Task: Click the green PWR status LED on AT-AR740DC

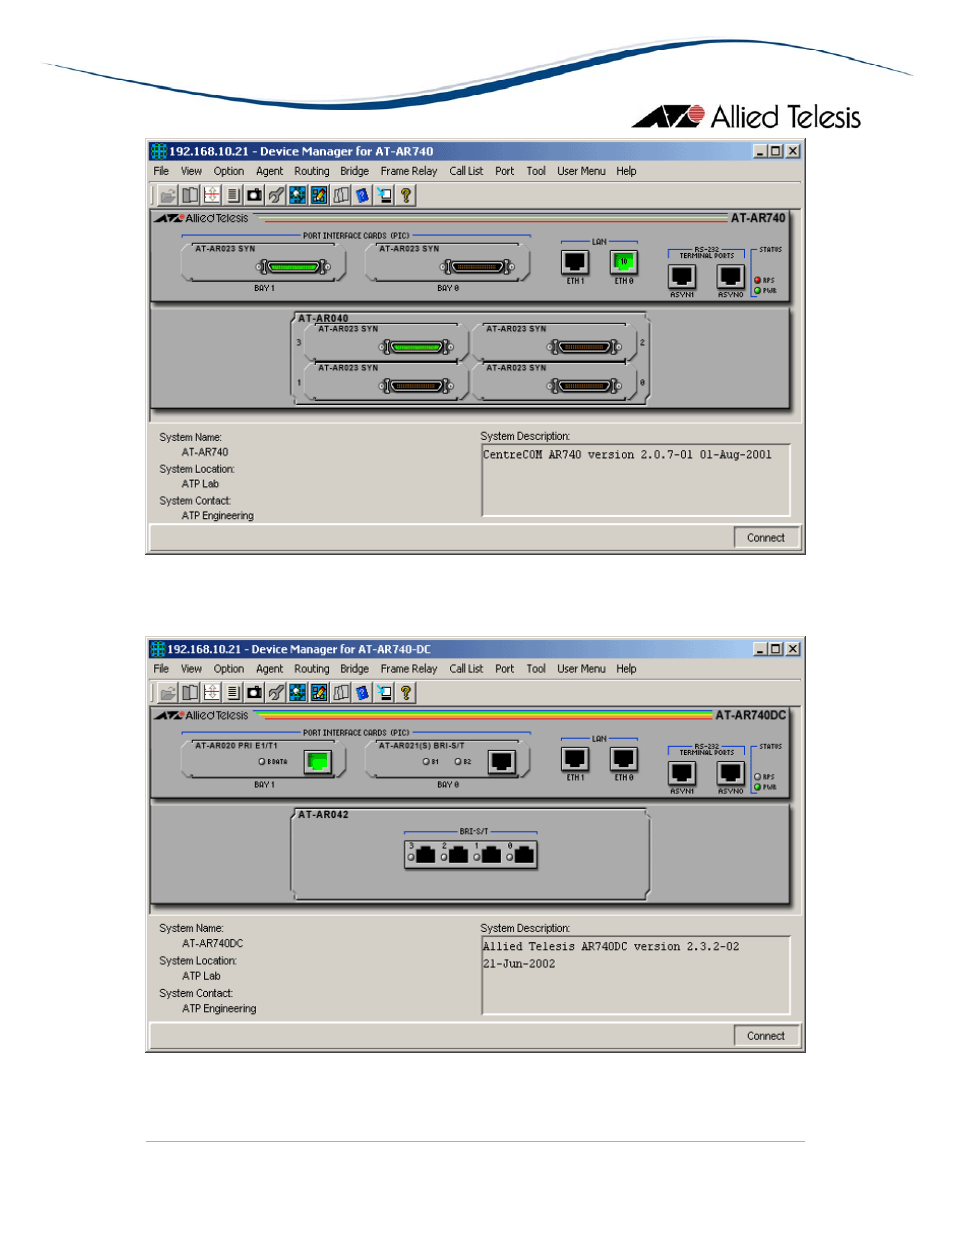Action: [x=758, y=787]
